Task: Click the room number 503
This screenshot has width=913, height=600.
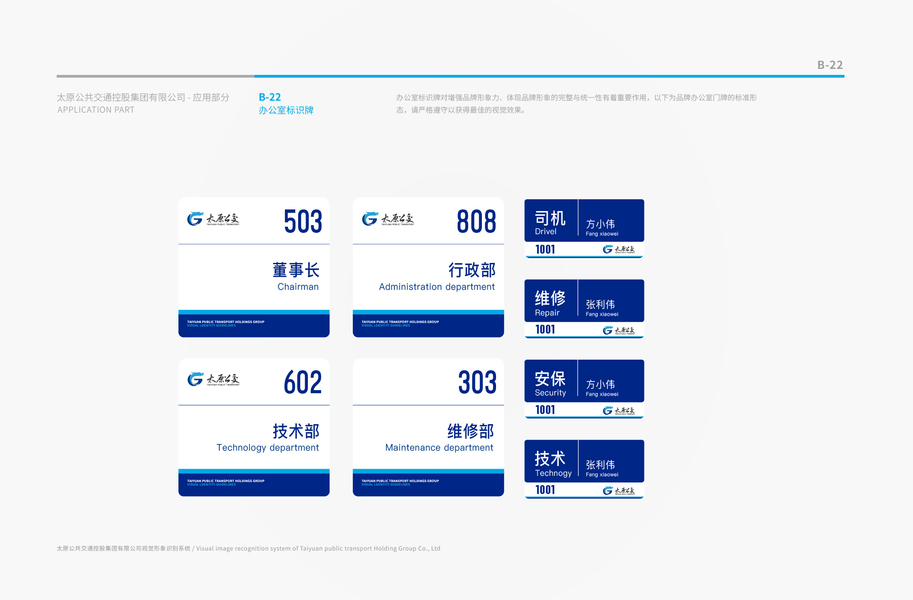Action: [x=303, y=221]
